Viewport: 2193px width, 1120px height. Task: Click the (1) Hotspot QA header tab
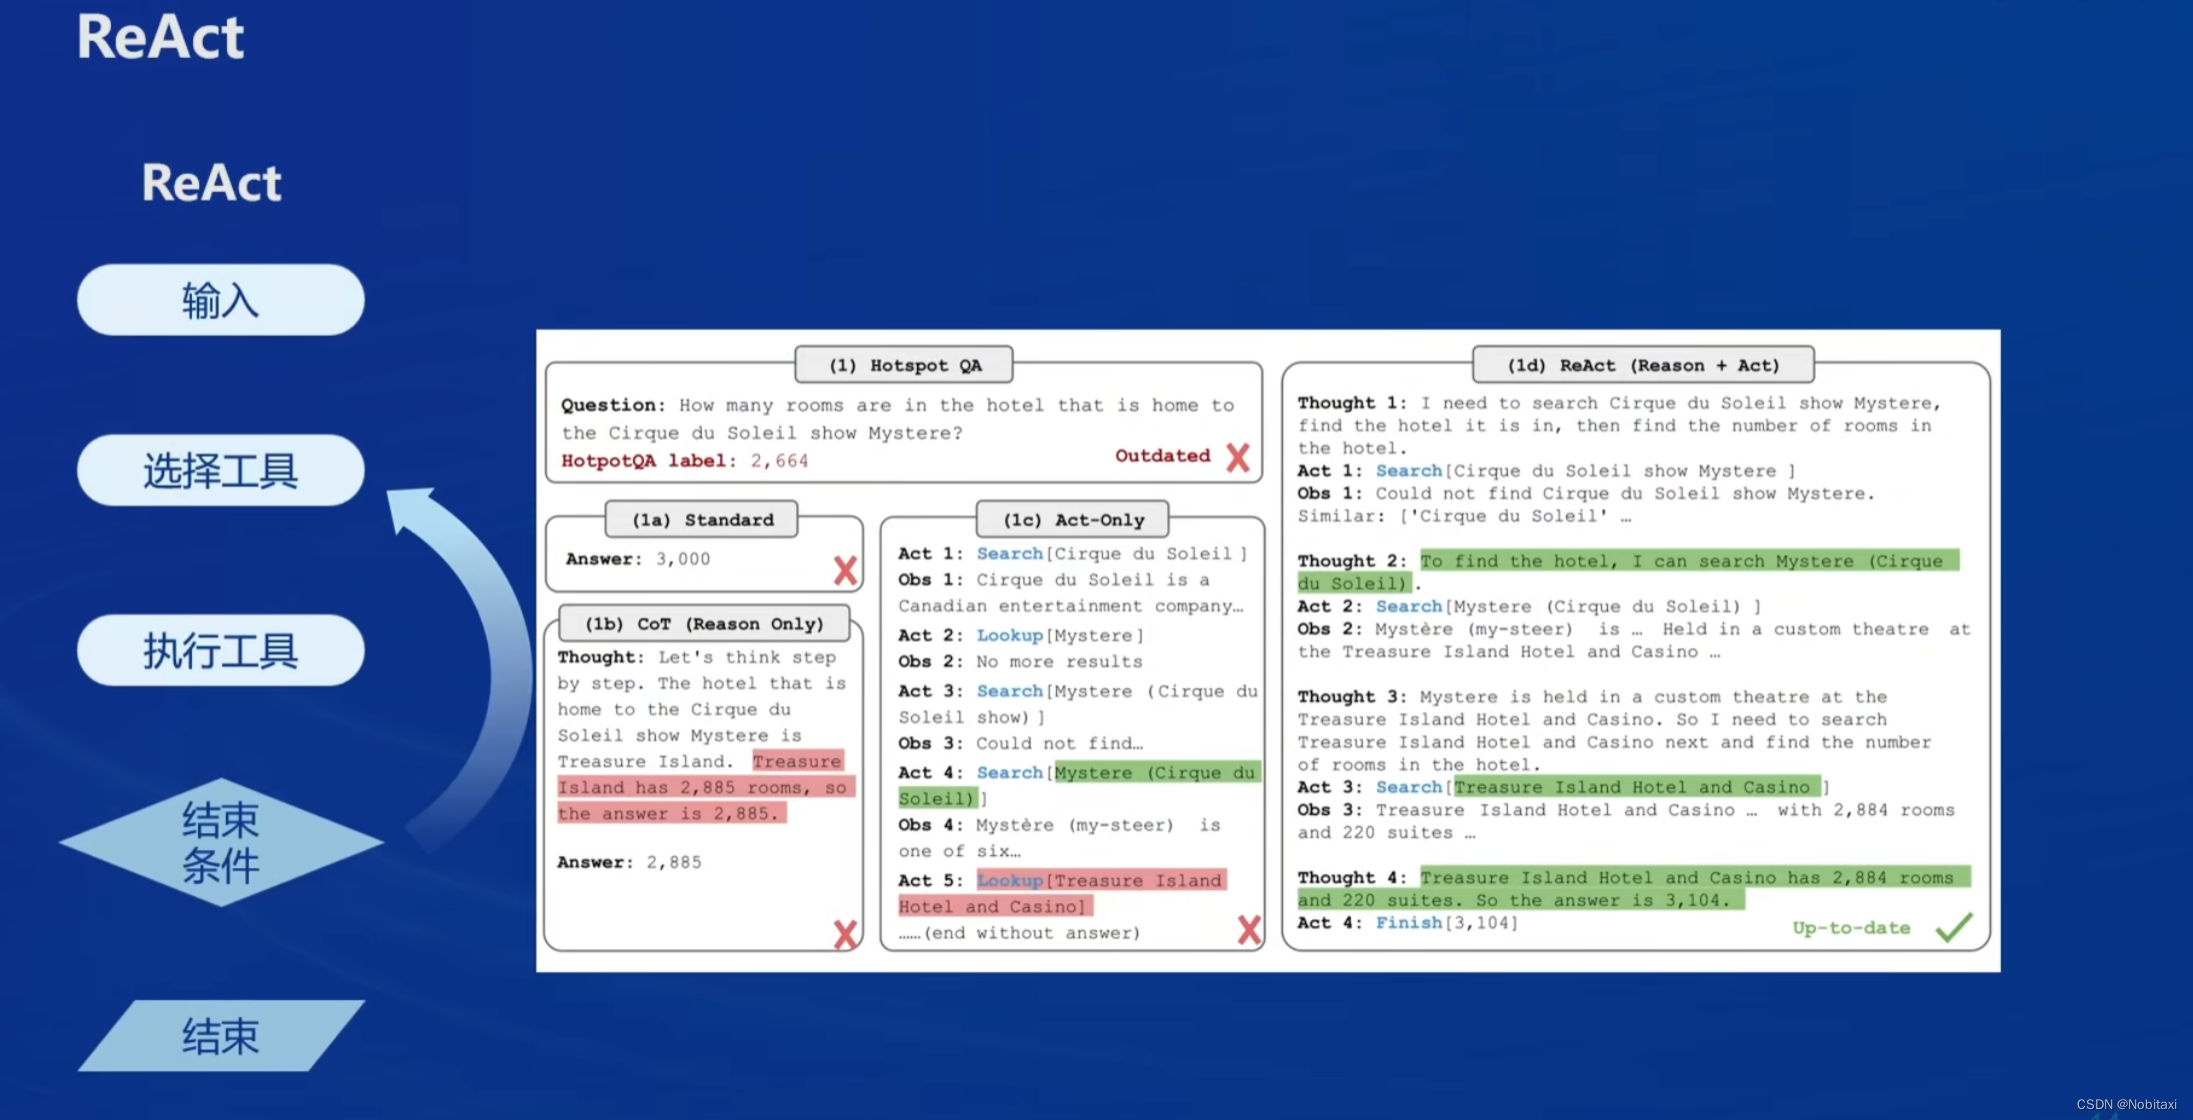click(x=904, y=365)
